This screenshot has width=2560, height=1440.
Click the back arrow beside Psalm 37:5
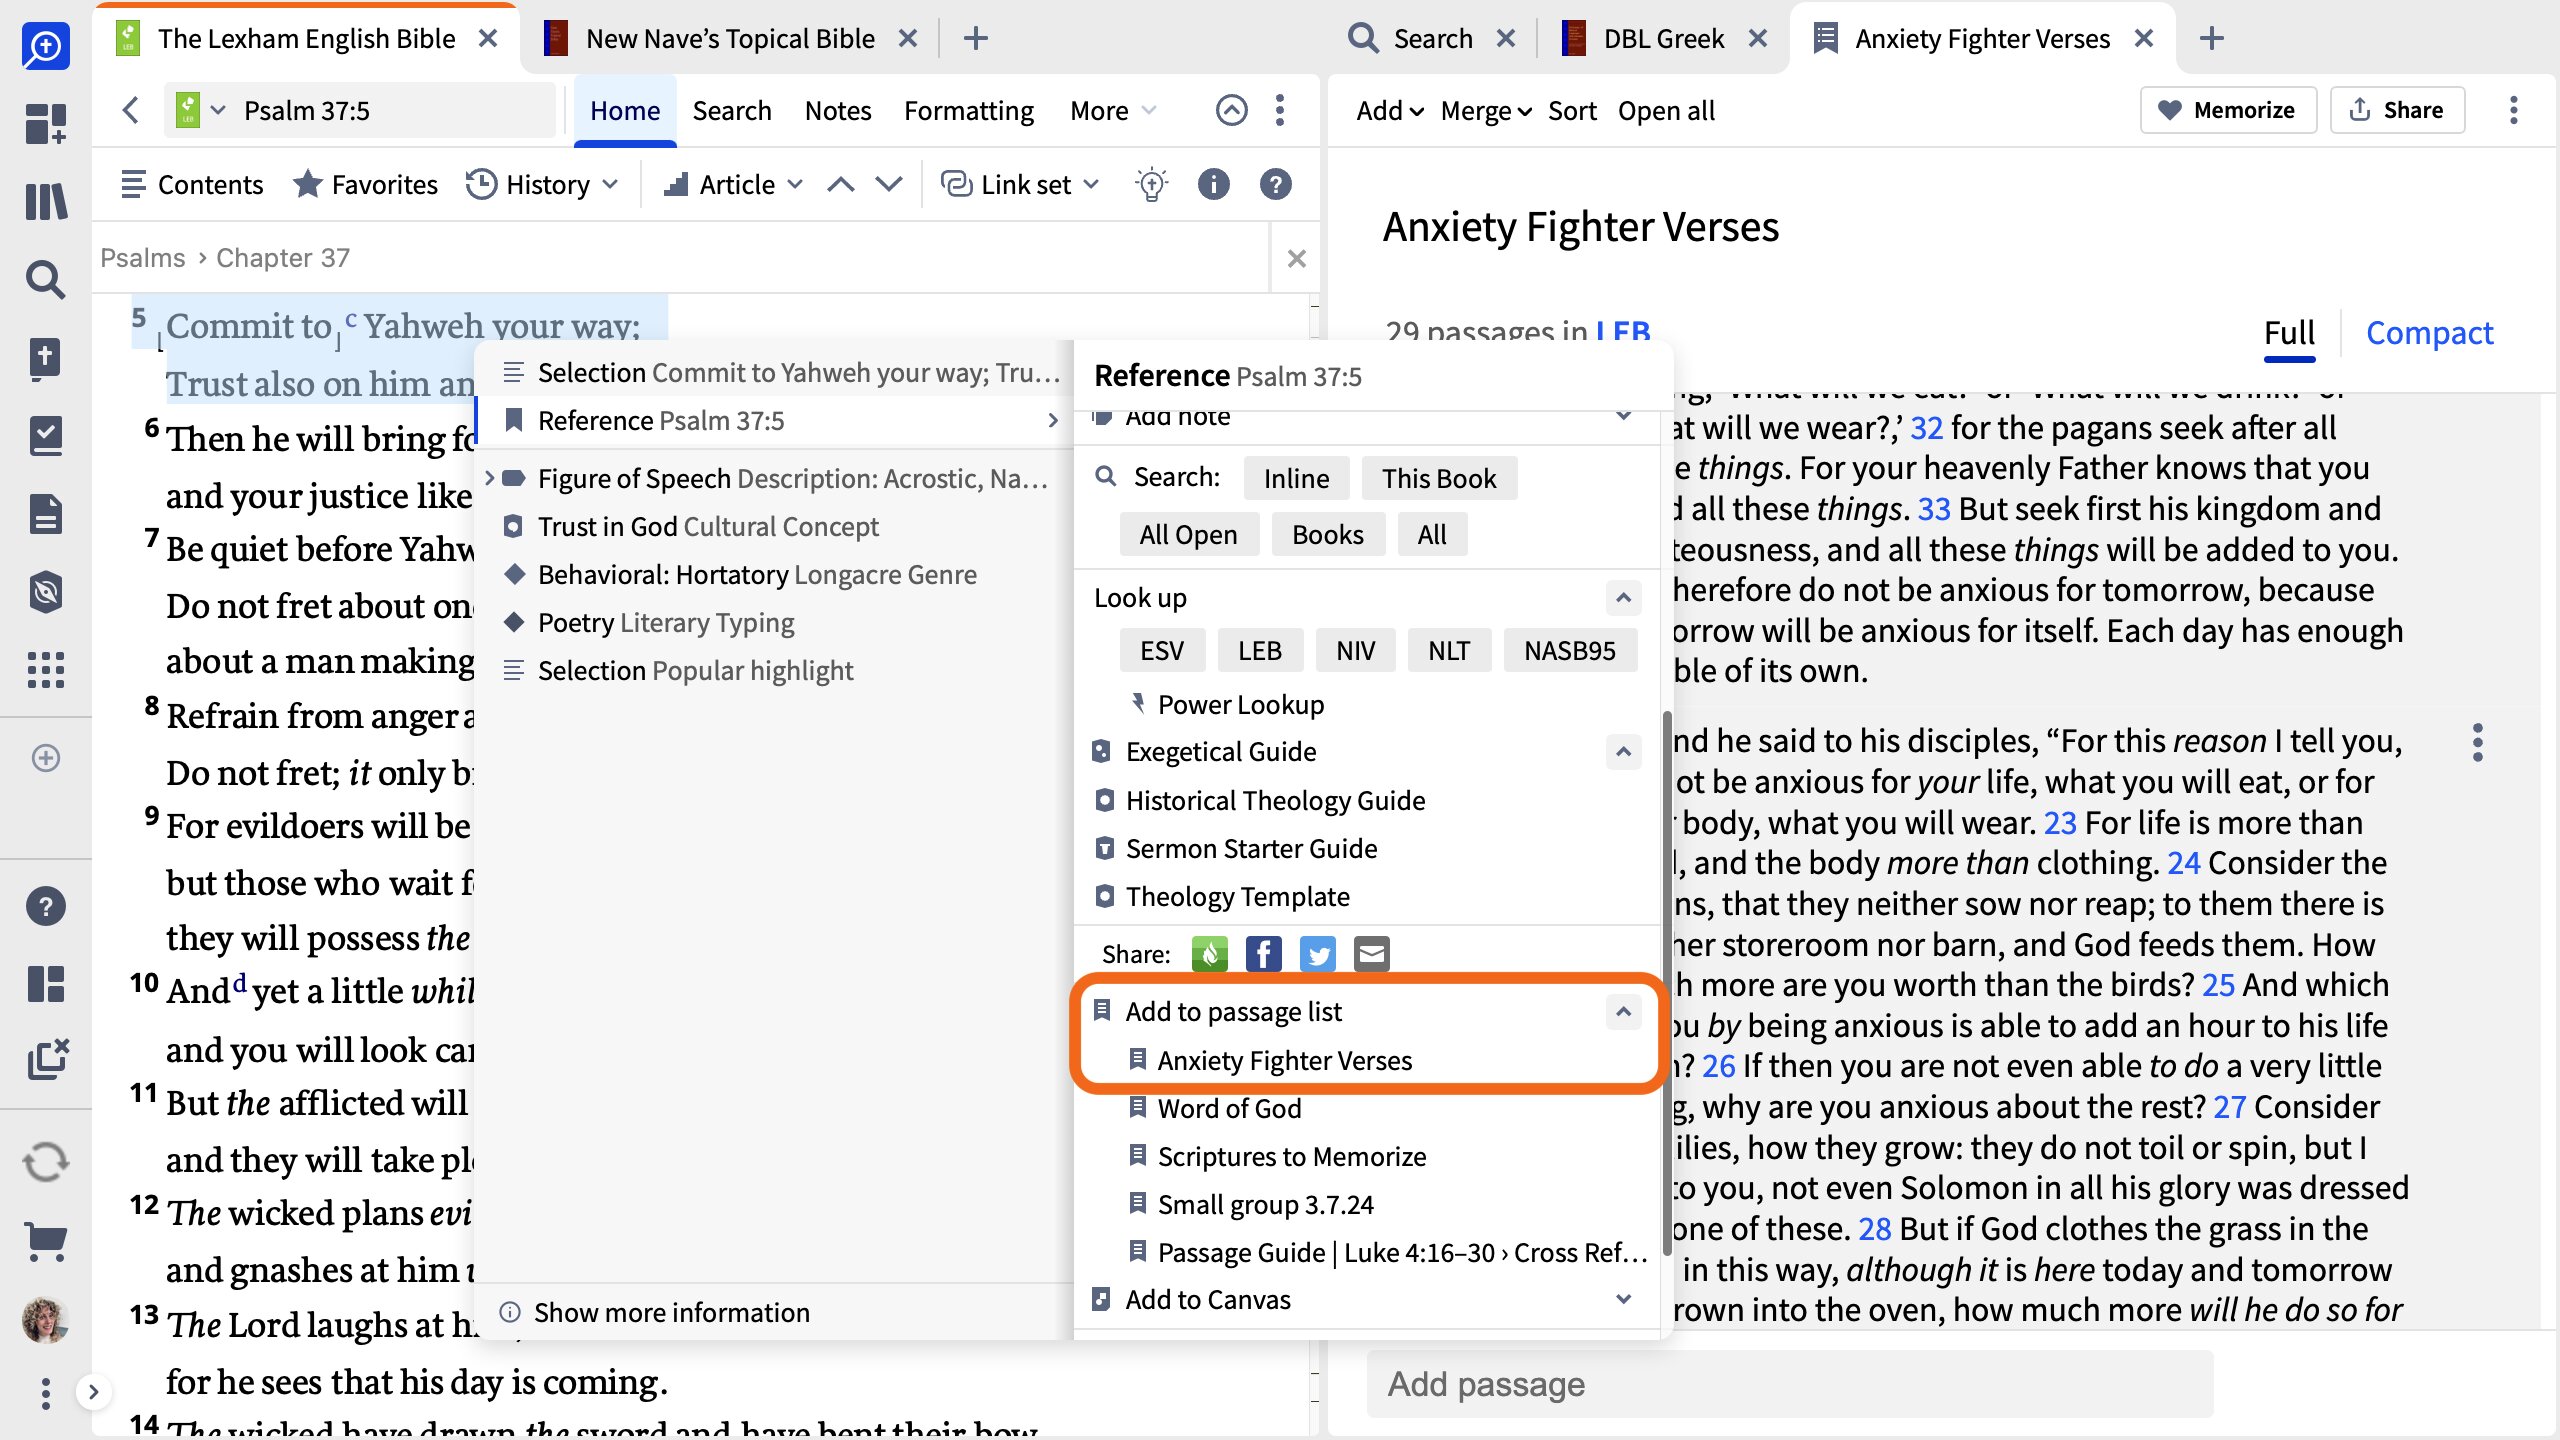tap(130, 110)
